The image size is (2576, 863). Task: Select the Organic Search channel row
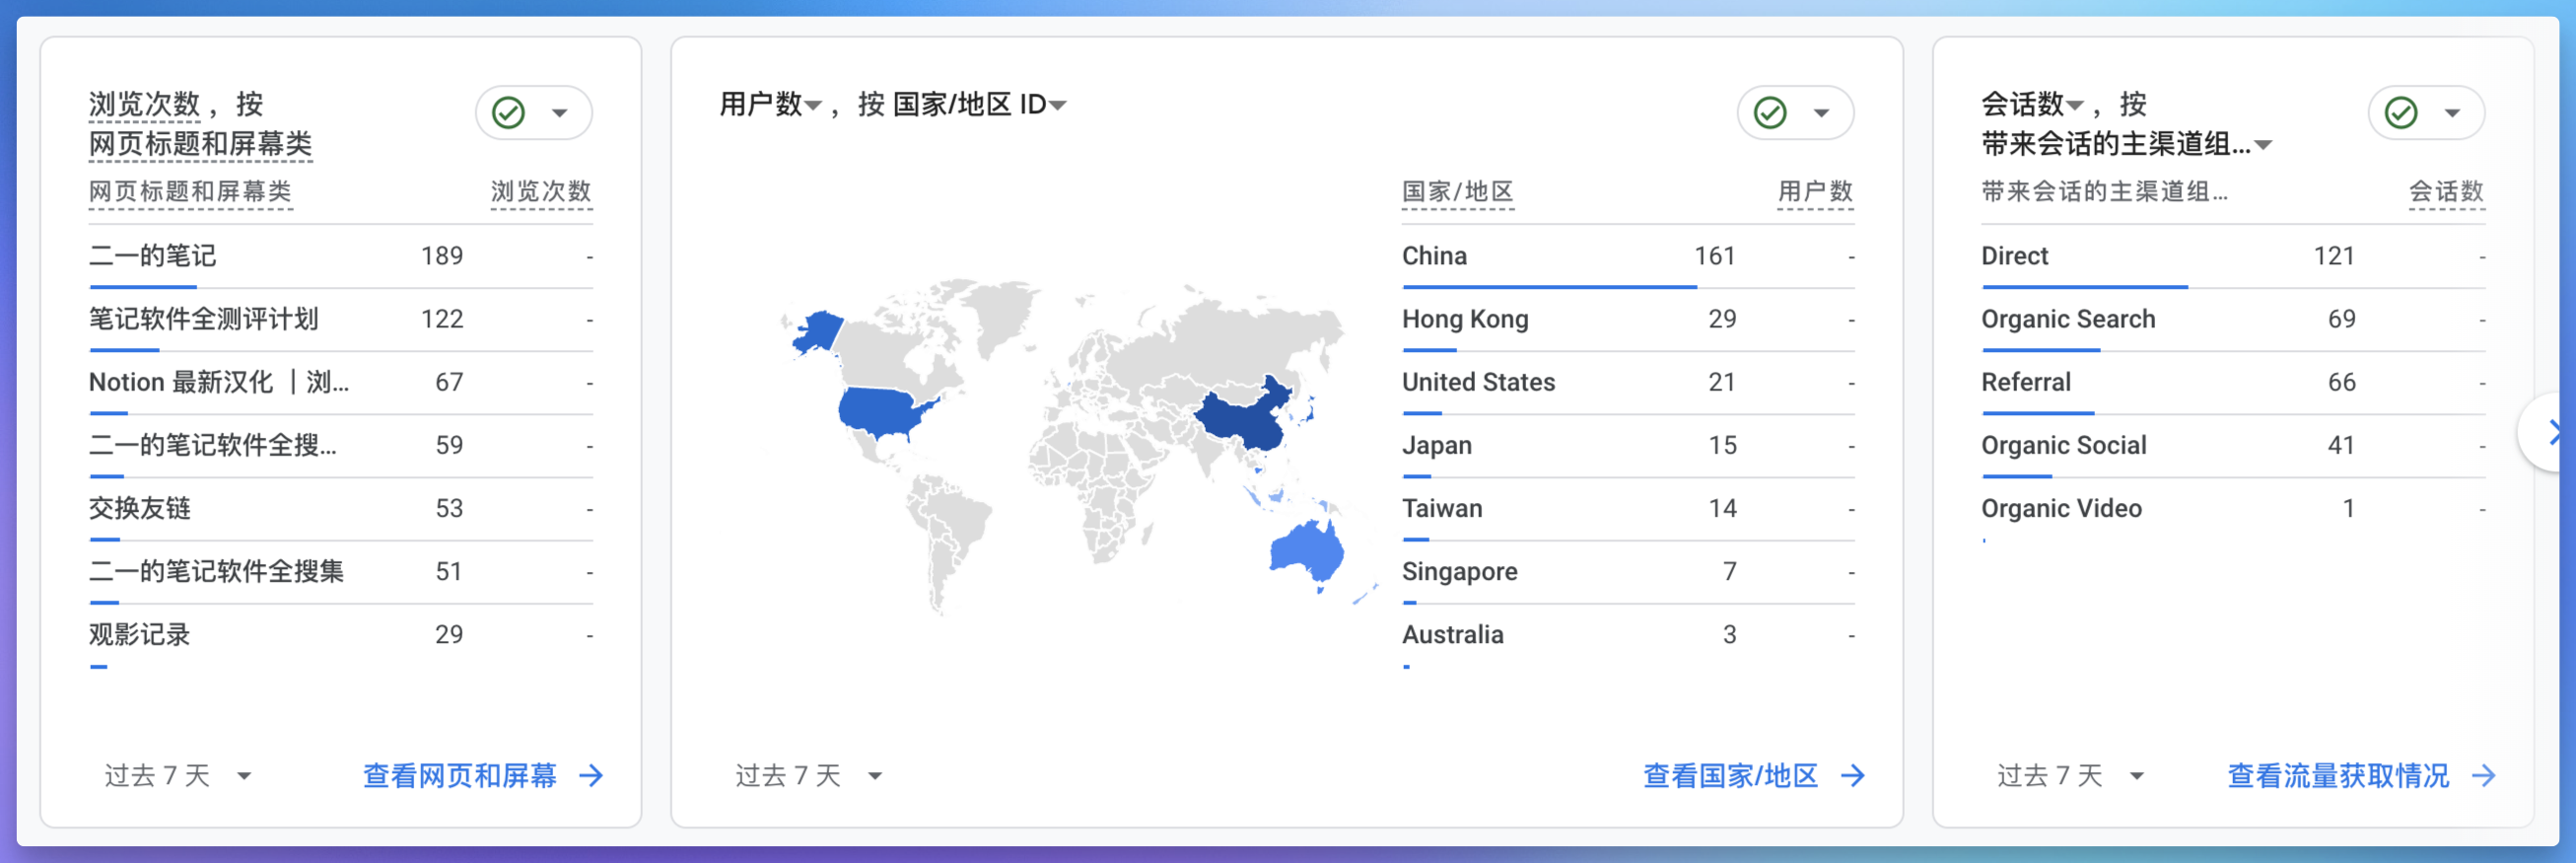click(2233, 319)
